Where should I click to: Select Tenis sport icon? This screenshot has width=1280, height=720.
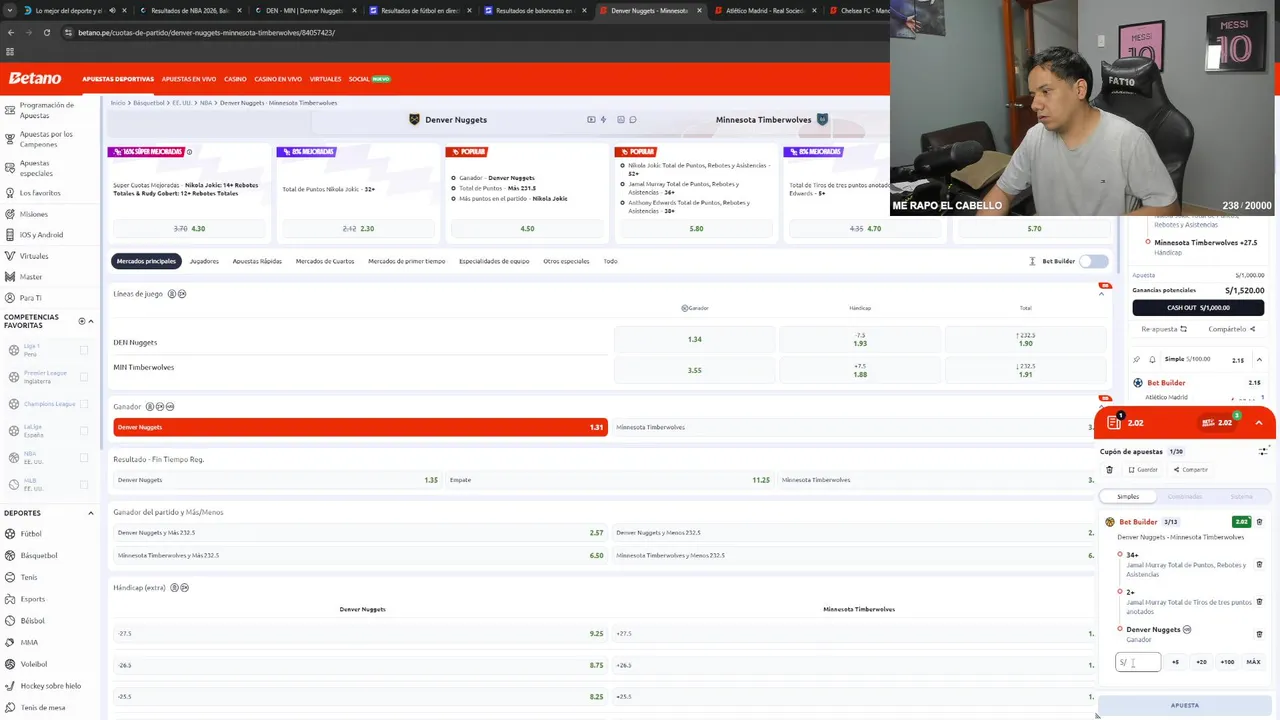[10, 577]
